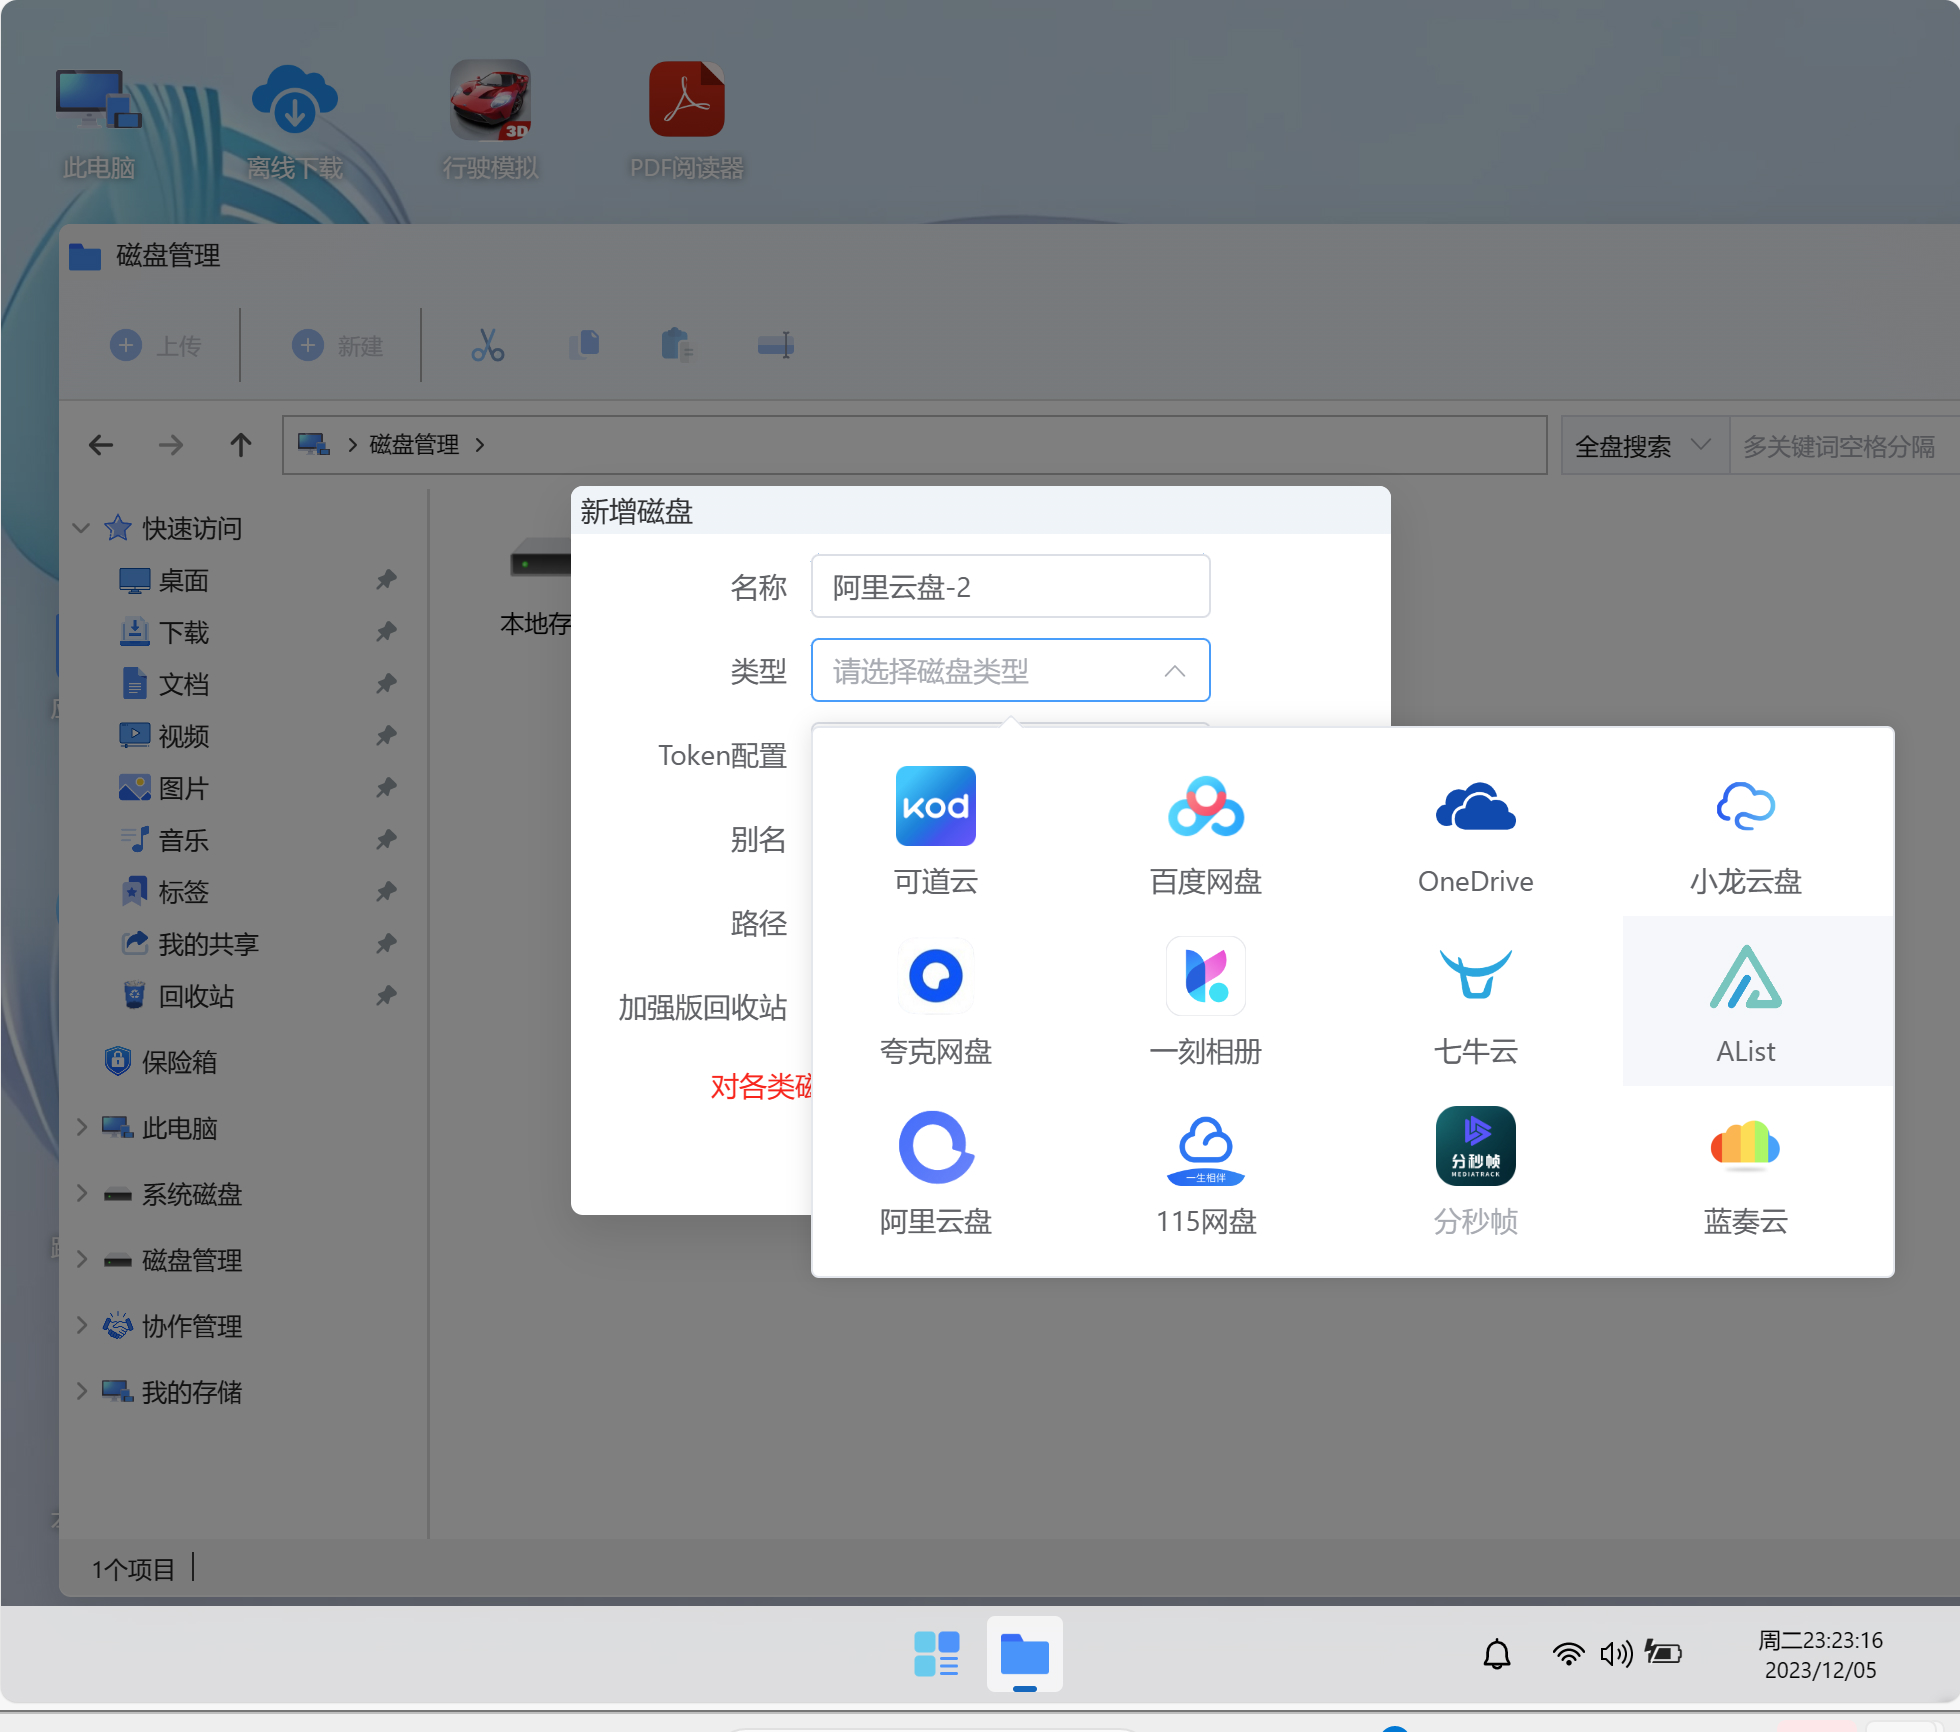Viewport: 1960px width, 1732px height.
Task: Go up one directory level
Action: click(x=240, y=445)
